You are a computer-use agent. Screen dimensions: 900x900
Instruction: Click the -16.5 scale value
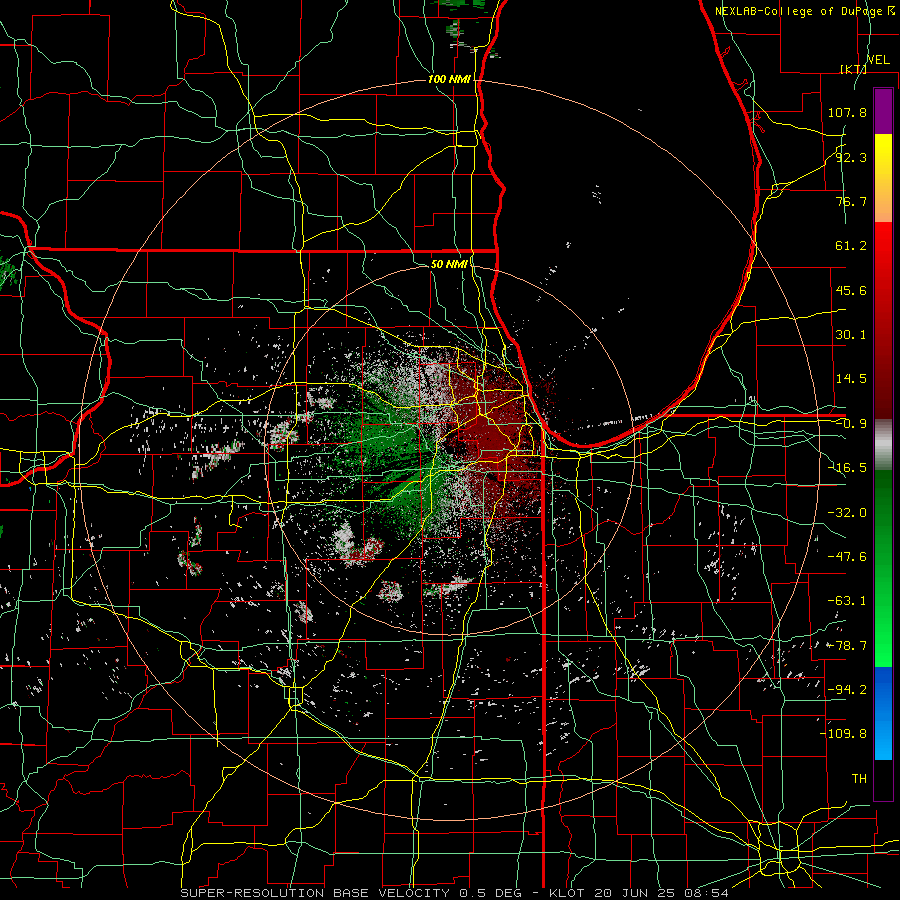click(x=847, y=468)
